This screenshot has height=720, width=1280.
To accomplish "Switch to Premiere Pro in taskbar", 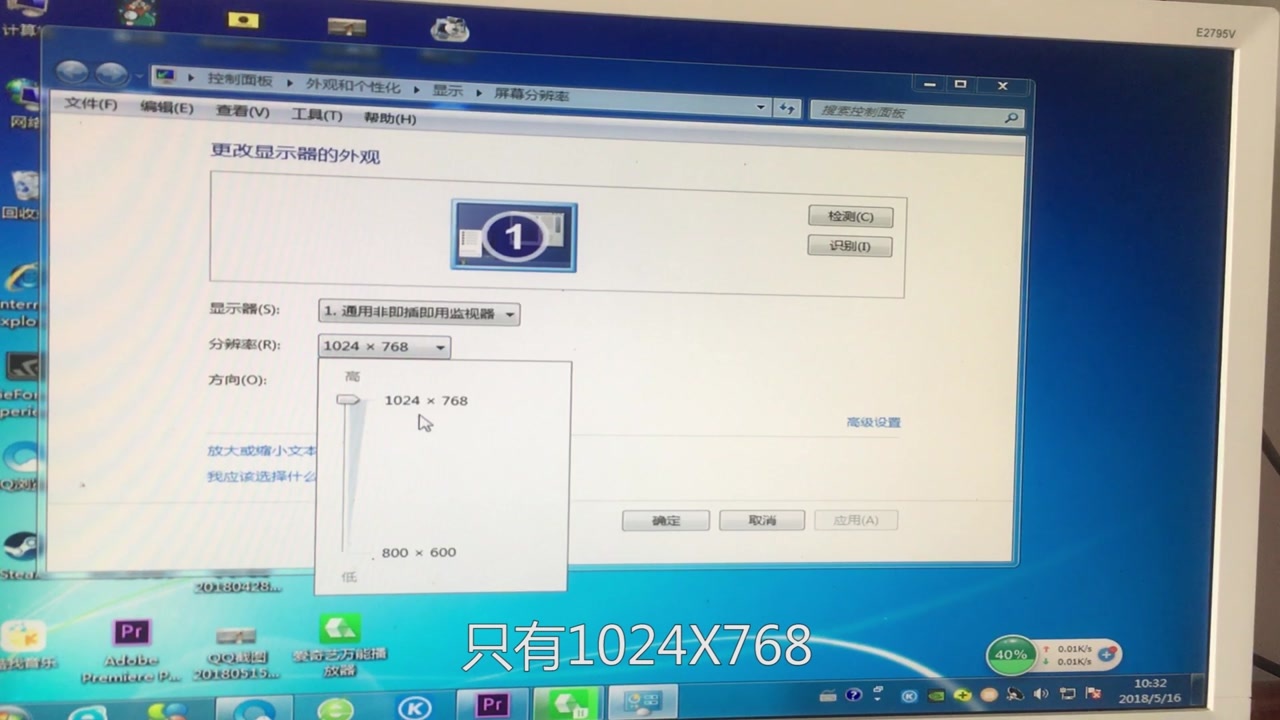I will pyautogui.click(x=492, y=704).
